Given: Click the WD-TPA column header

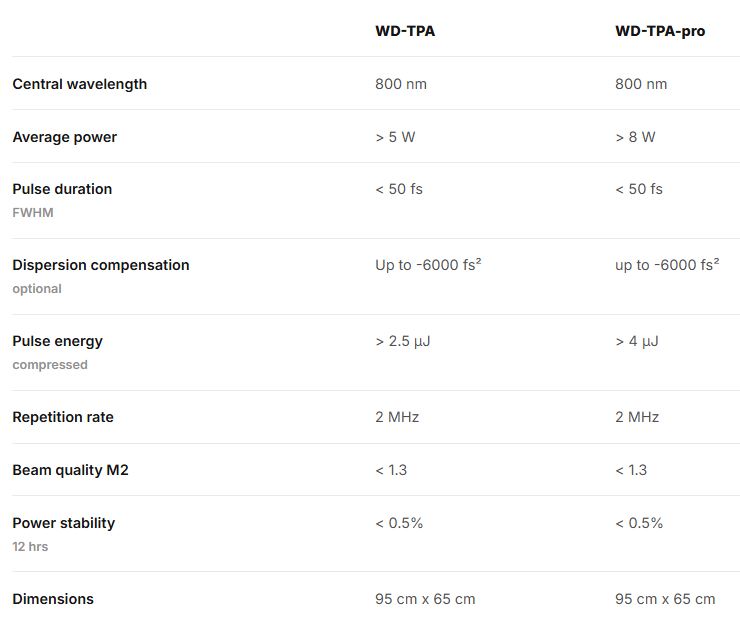Looking at the screenshot, I should [x=405, y=31].
